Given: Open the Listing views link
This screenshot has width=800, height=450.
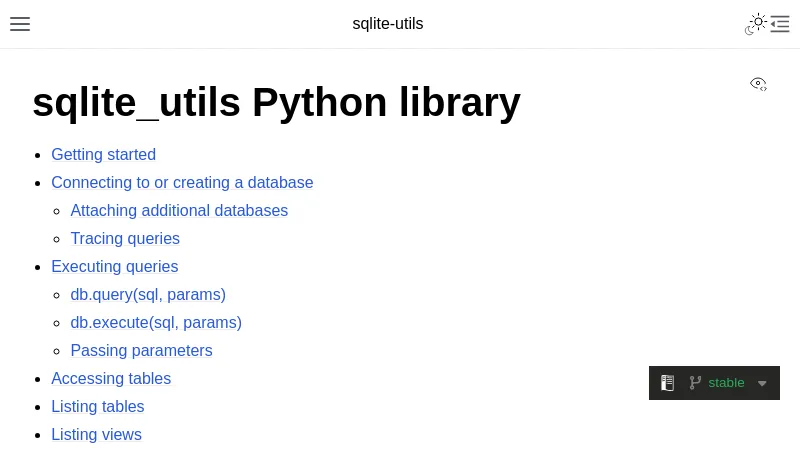Looking at the screenshot, I should pos(96,435).
